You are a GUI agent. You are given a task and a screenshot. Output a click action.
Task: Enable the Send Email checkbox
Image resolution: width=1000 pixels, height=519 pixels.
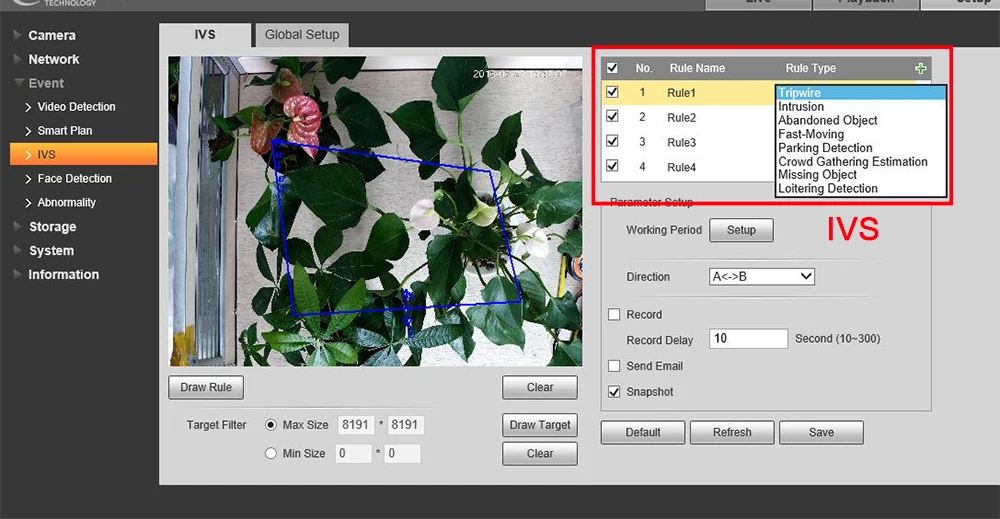click(614, 366)
